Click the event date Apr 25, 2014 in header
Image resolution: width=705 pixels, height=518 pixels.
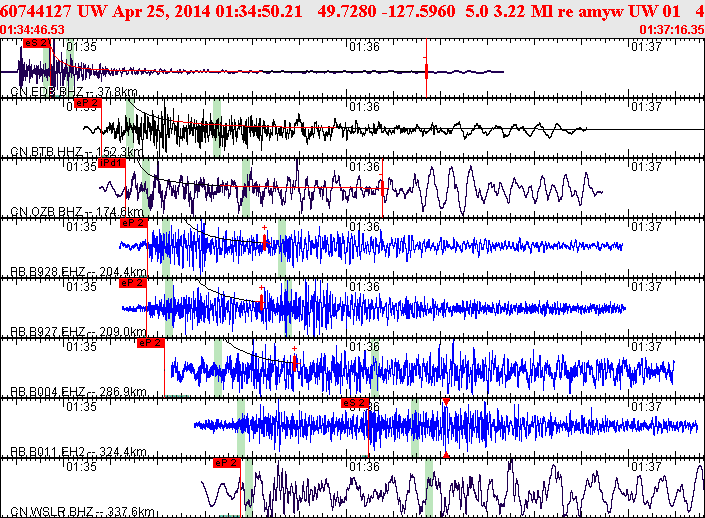pos(161,11)
